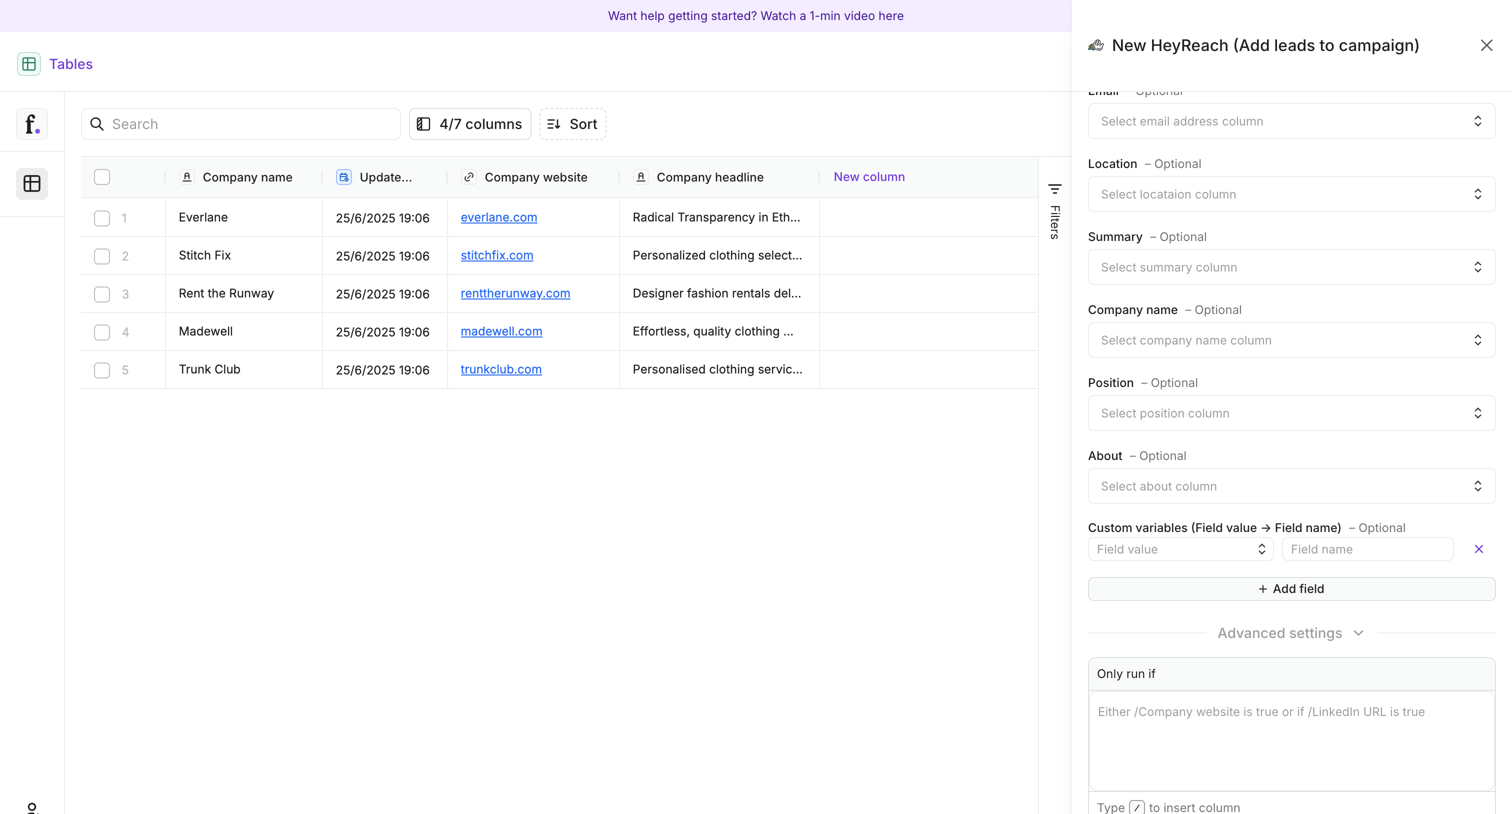Tick the Rent the Runway row checkbox
The width and height of the screenshot is (1512, 814).
[x=102, y=294]
